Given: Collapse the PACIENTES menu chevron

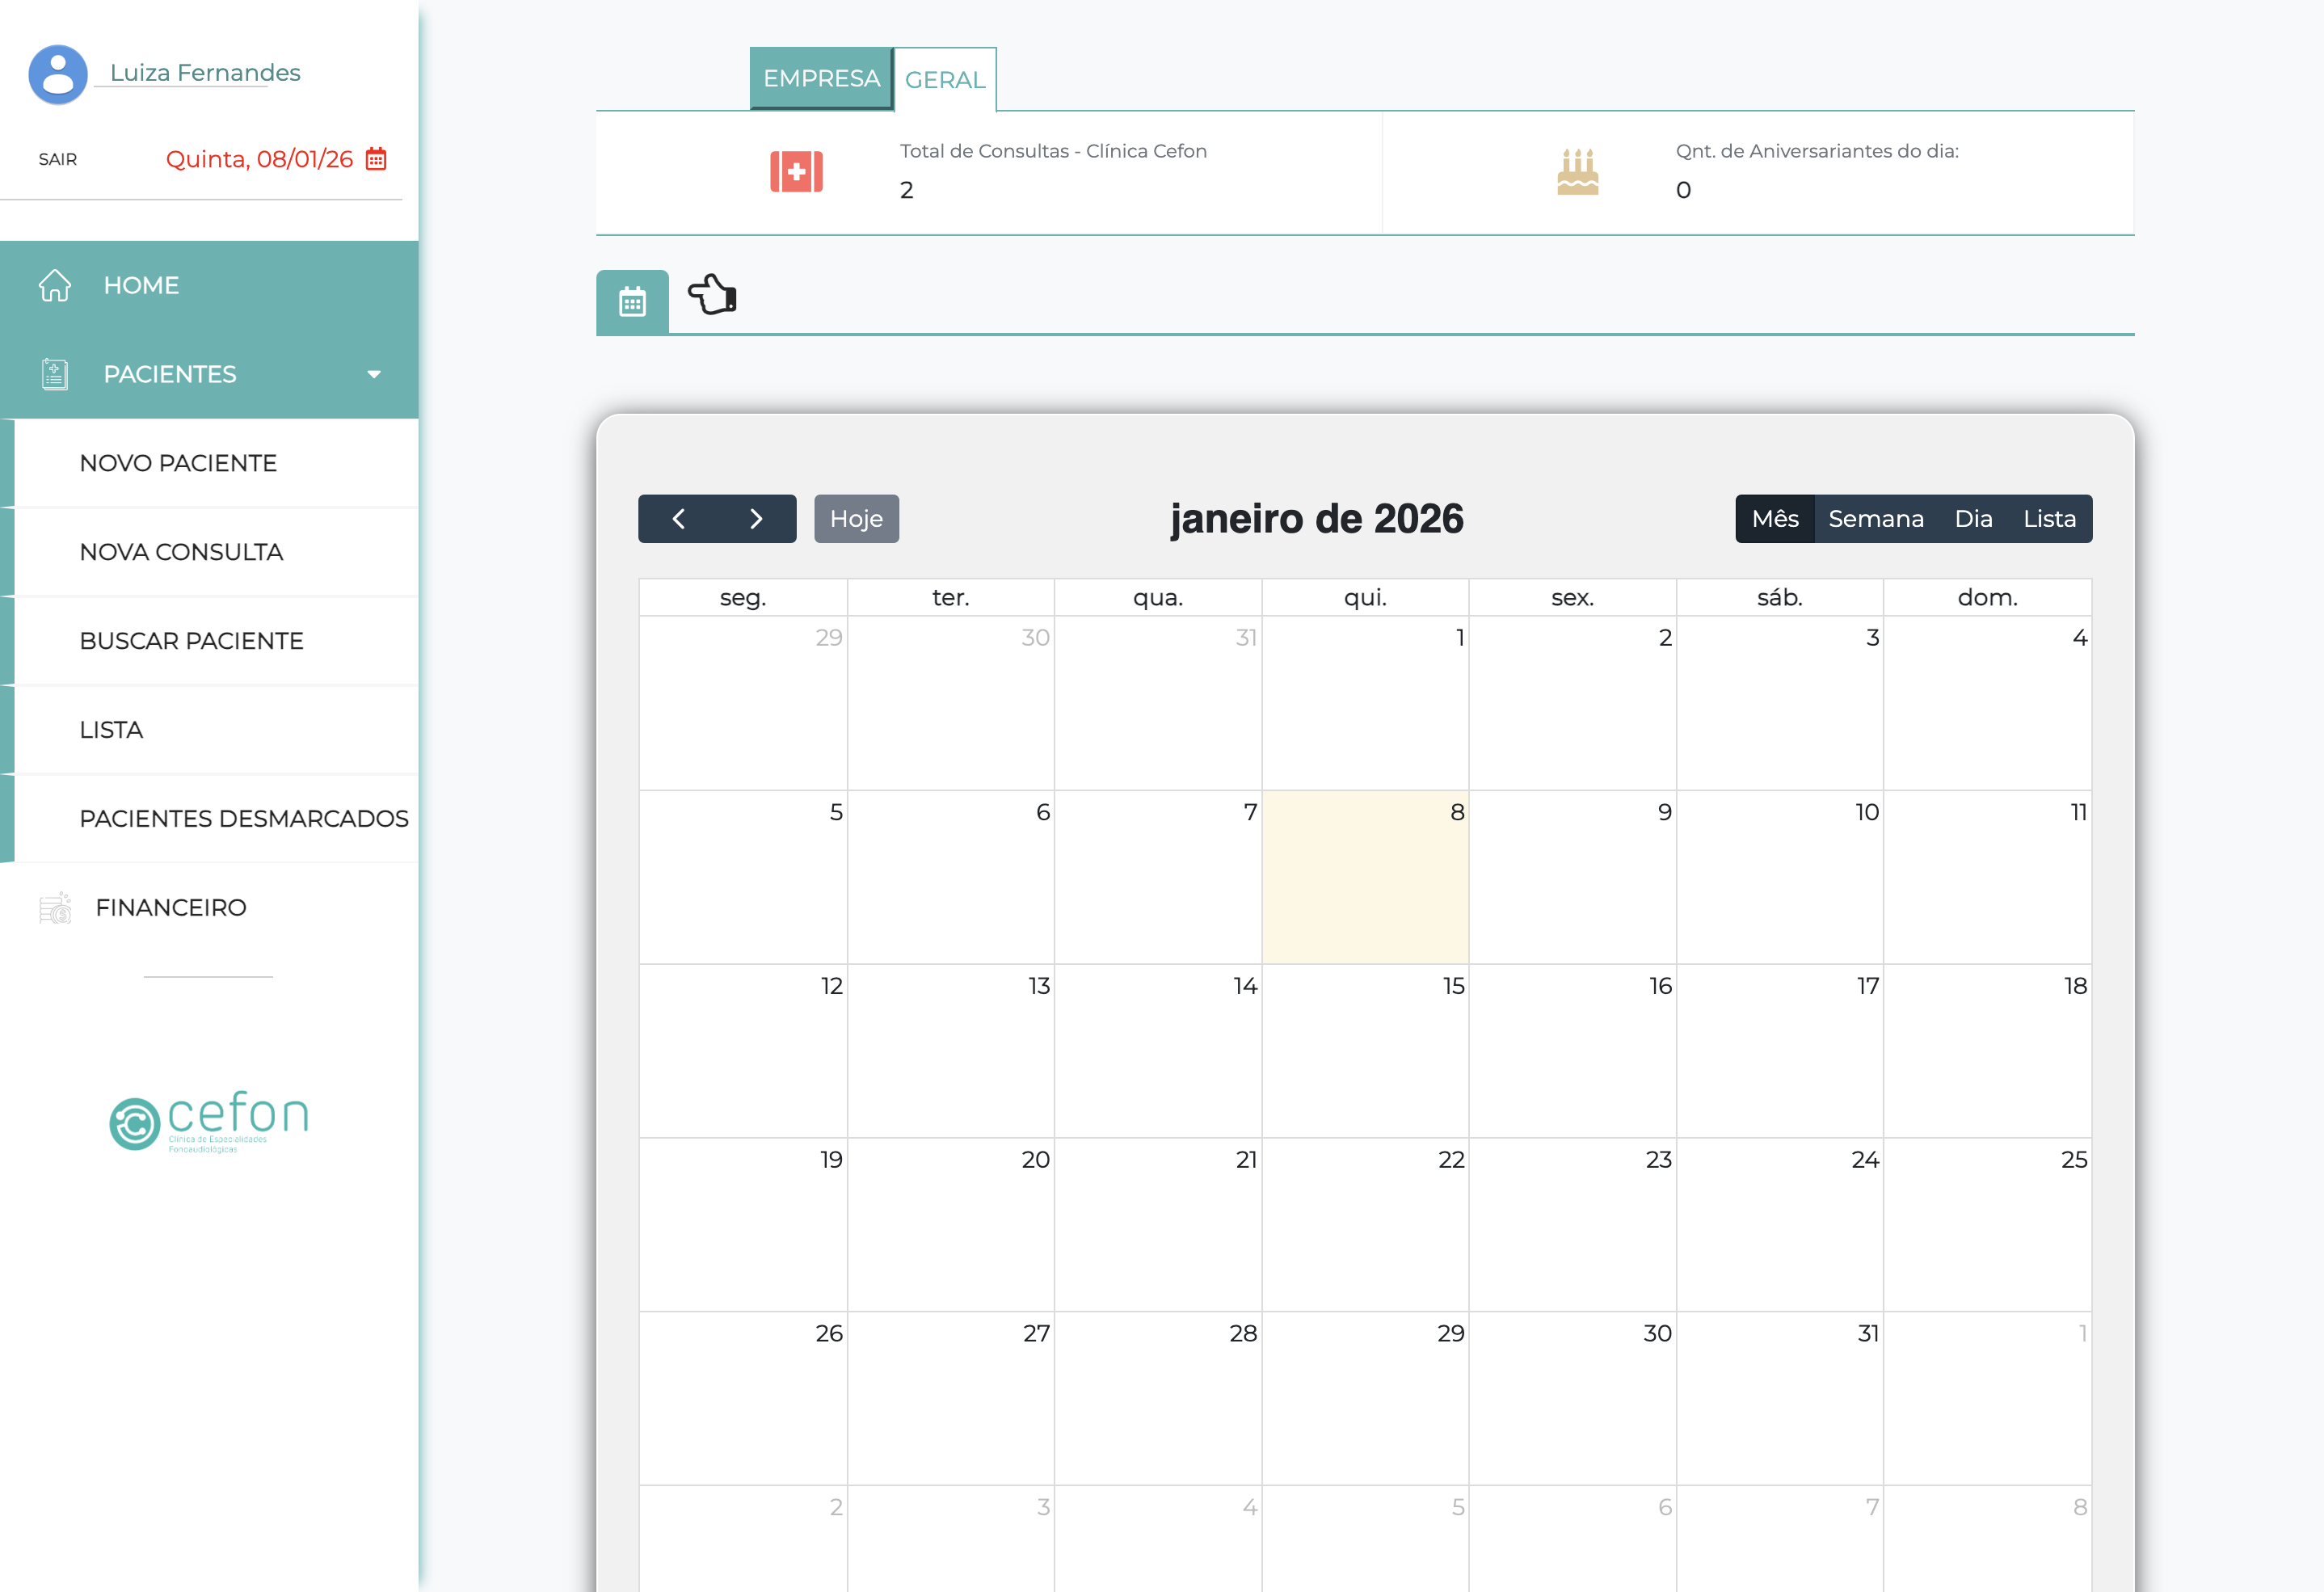Looking at the screenshot, I should 374,374.
